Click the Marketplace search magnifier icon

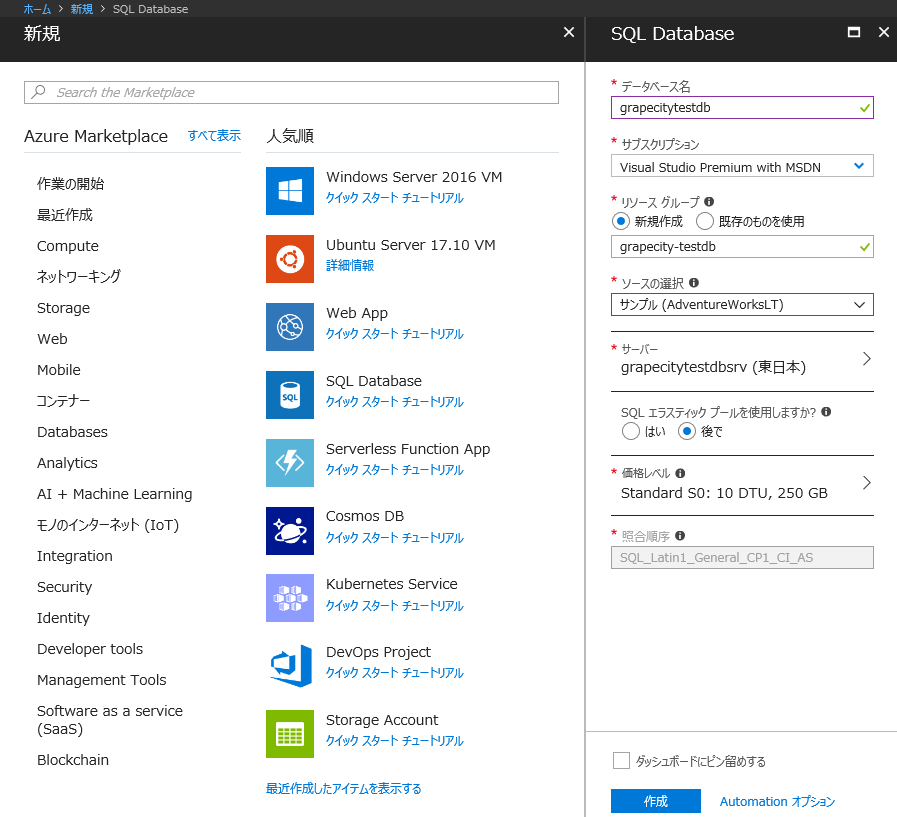(x=38, y=92)
